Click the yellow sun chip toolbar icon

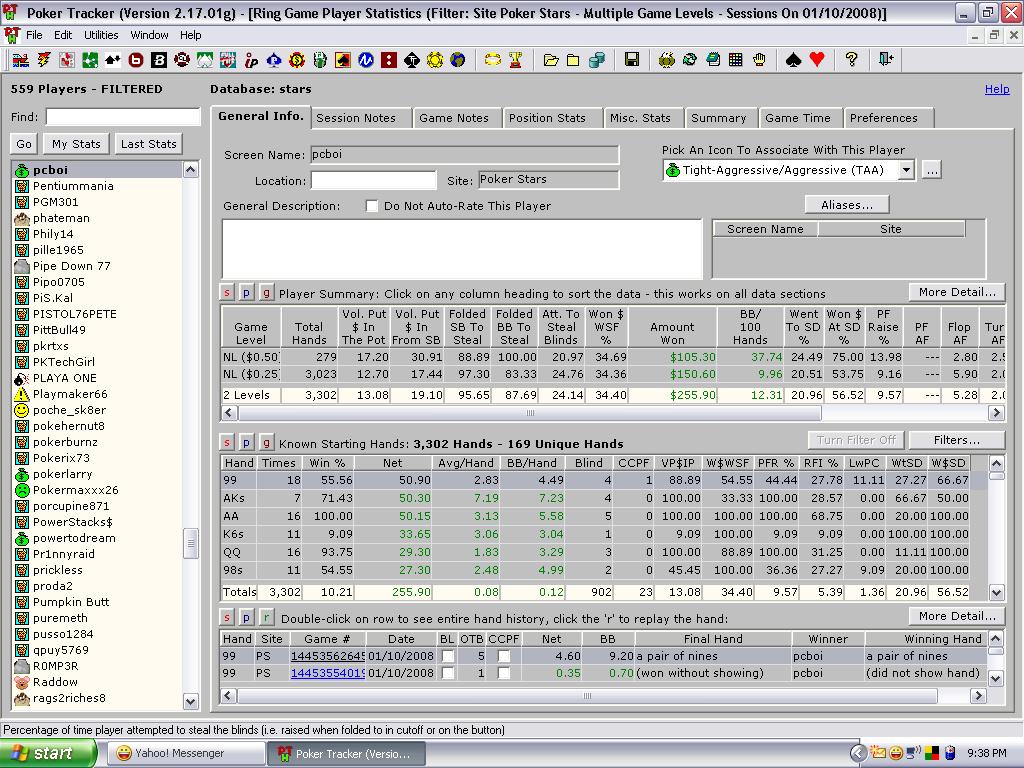(x=435, y=60)
